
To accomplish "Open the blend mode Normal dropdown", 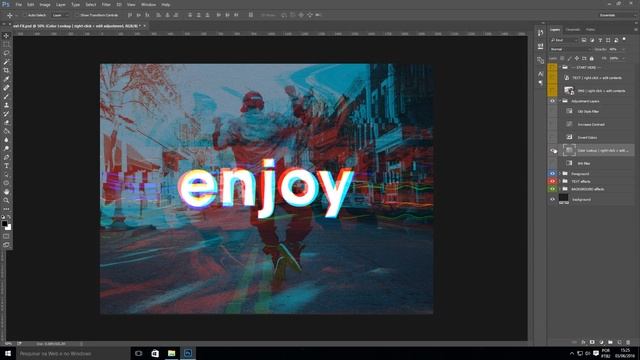I will coord(570,49).
